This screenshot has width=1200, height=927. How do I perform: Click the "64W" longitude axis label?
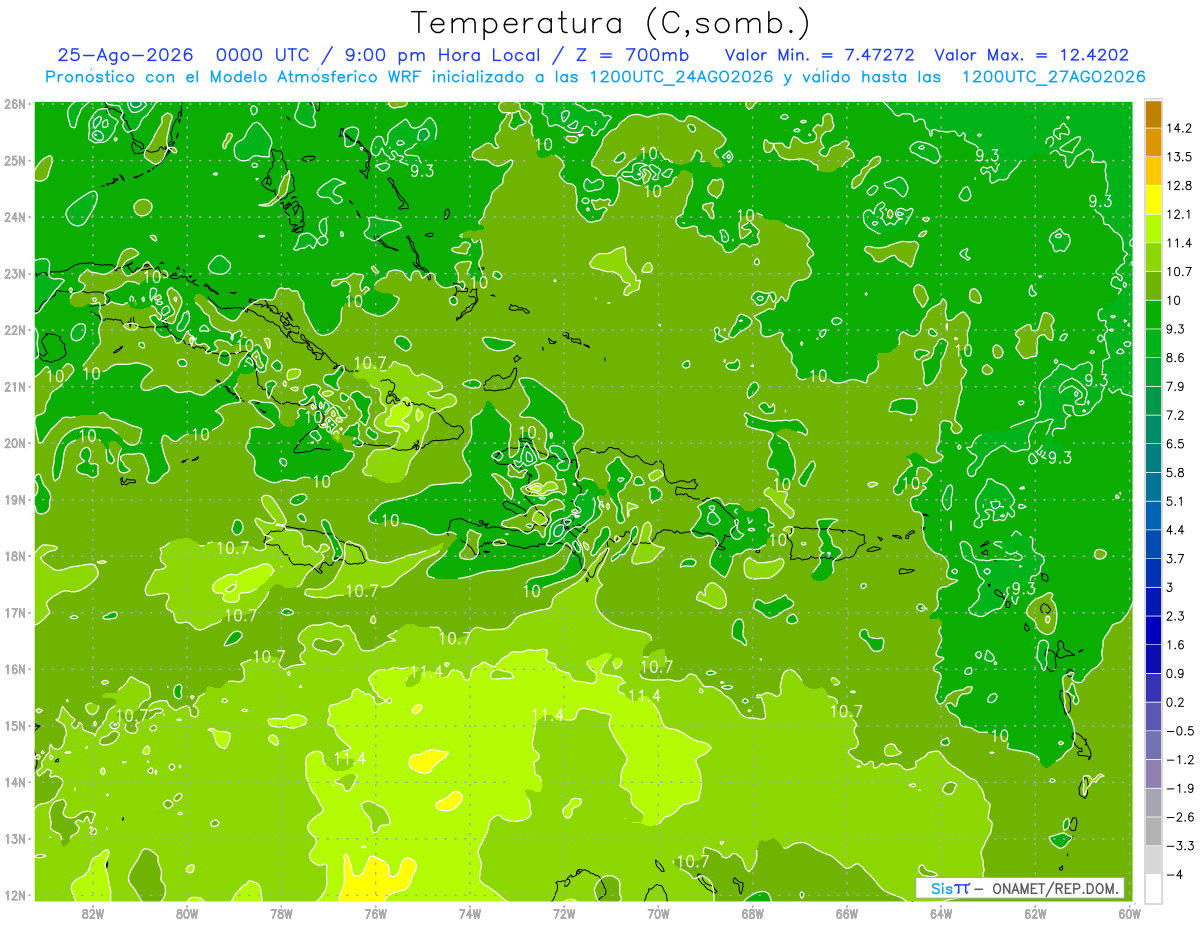pos(941,913)
